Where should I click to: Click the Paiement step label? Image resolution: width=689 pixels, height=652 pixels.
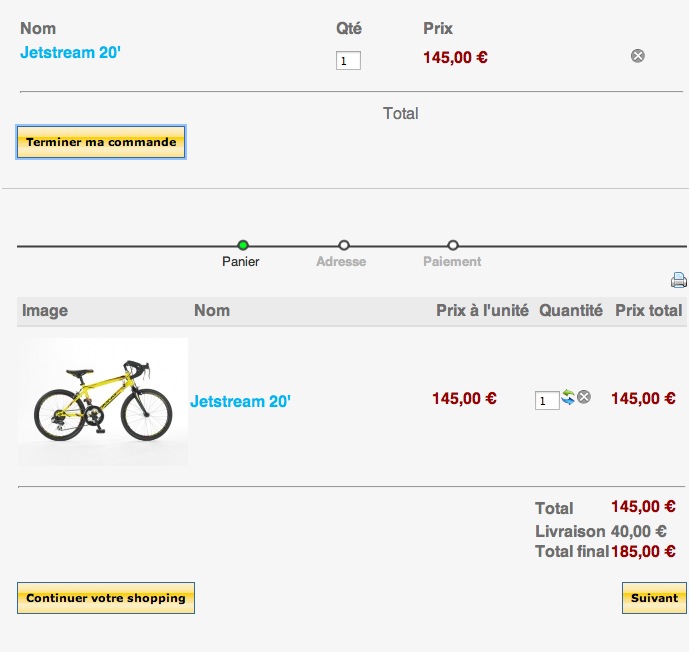452,261
